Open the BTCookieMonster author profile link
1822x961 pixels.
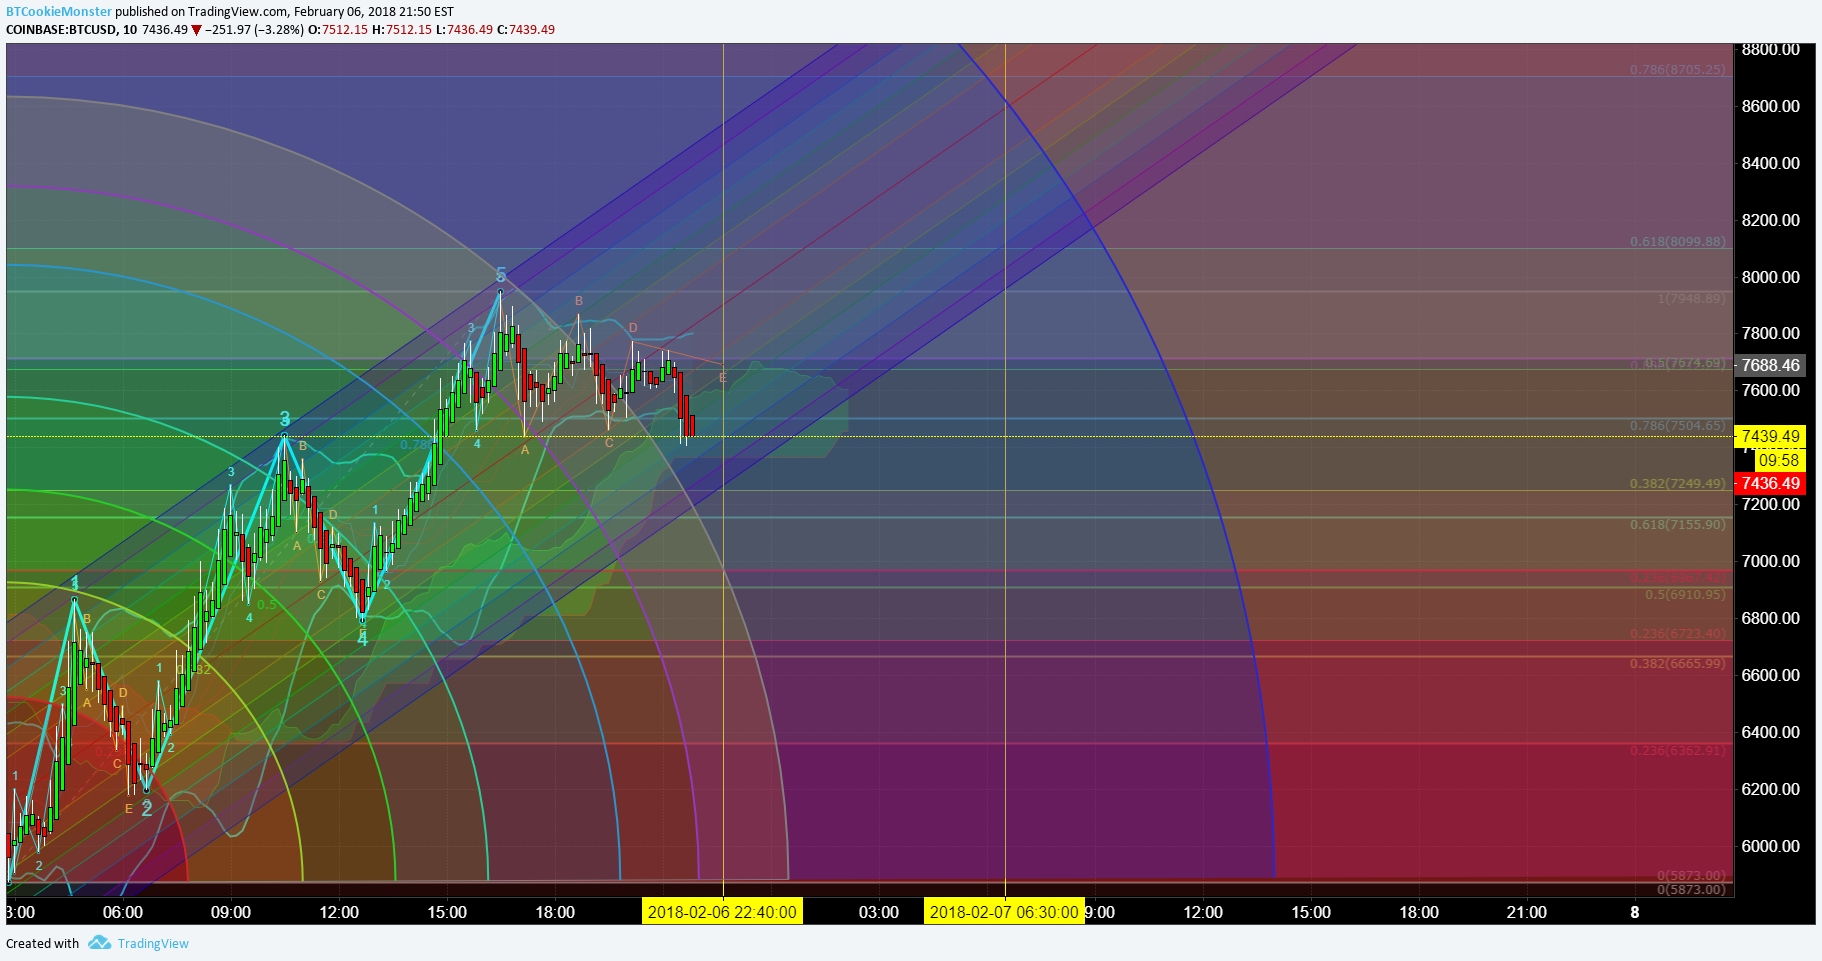click(x=59, y=12)
